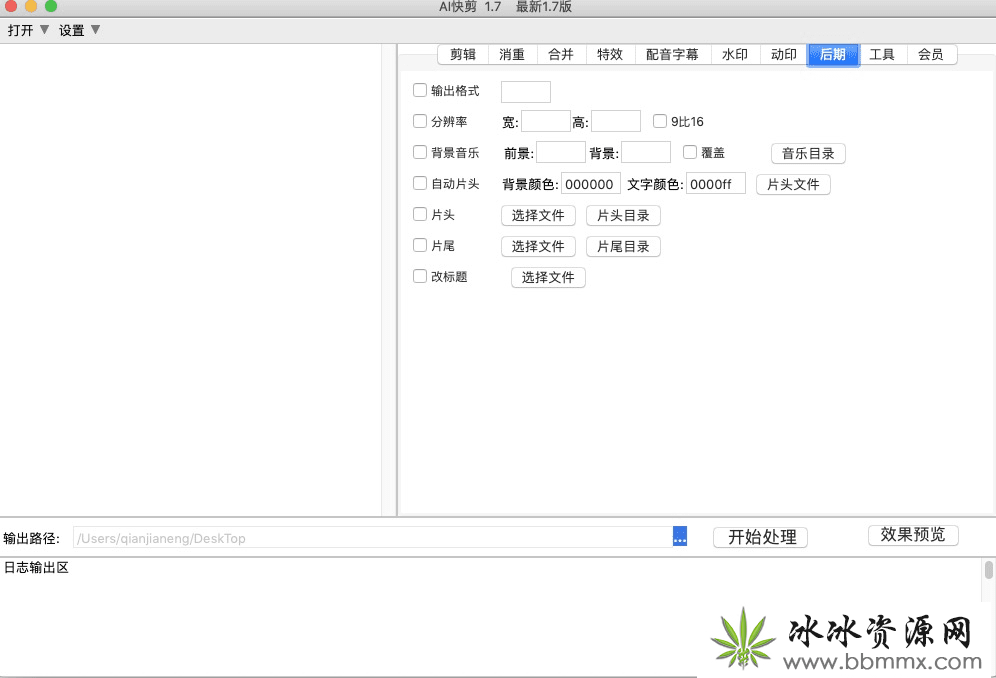Enable the 输出格式 checkbox
The width and height of the screenshot is (996, 678).
(x=420, y=90)
